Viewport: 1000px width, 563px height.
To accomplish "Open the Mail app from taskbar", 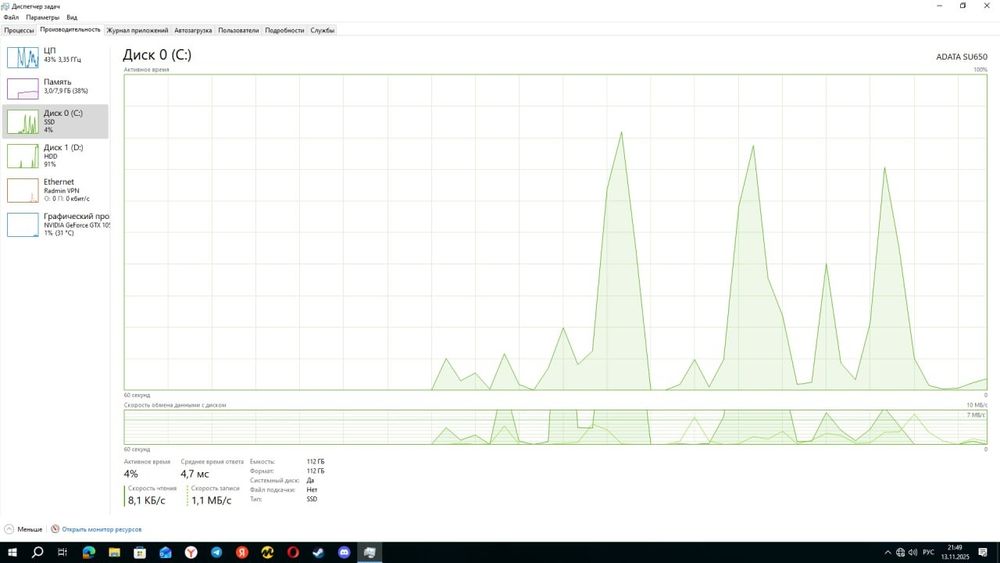I will [165, 553].
